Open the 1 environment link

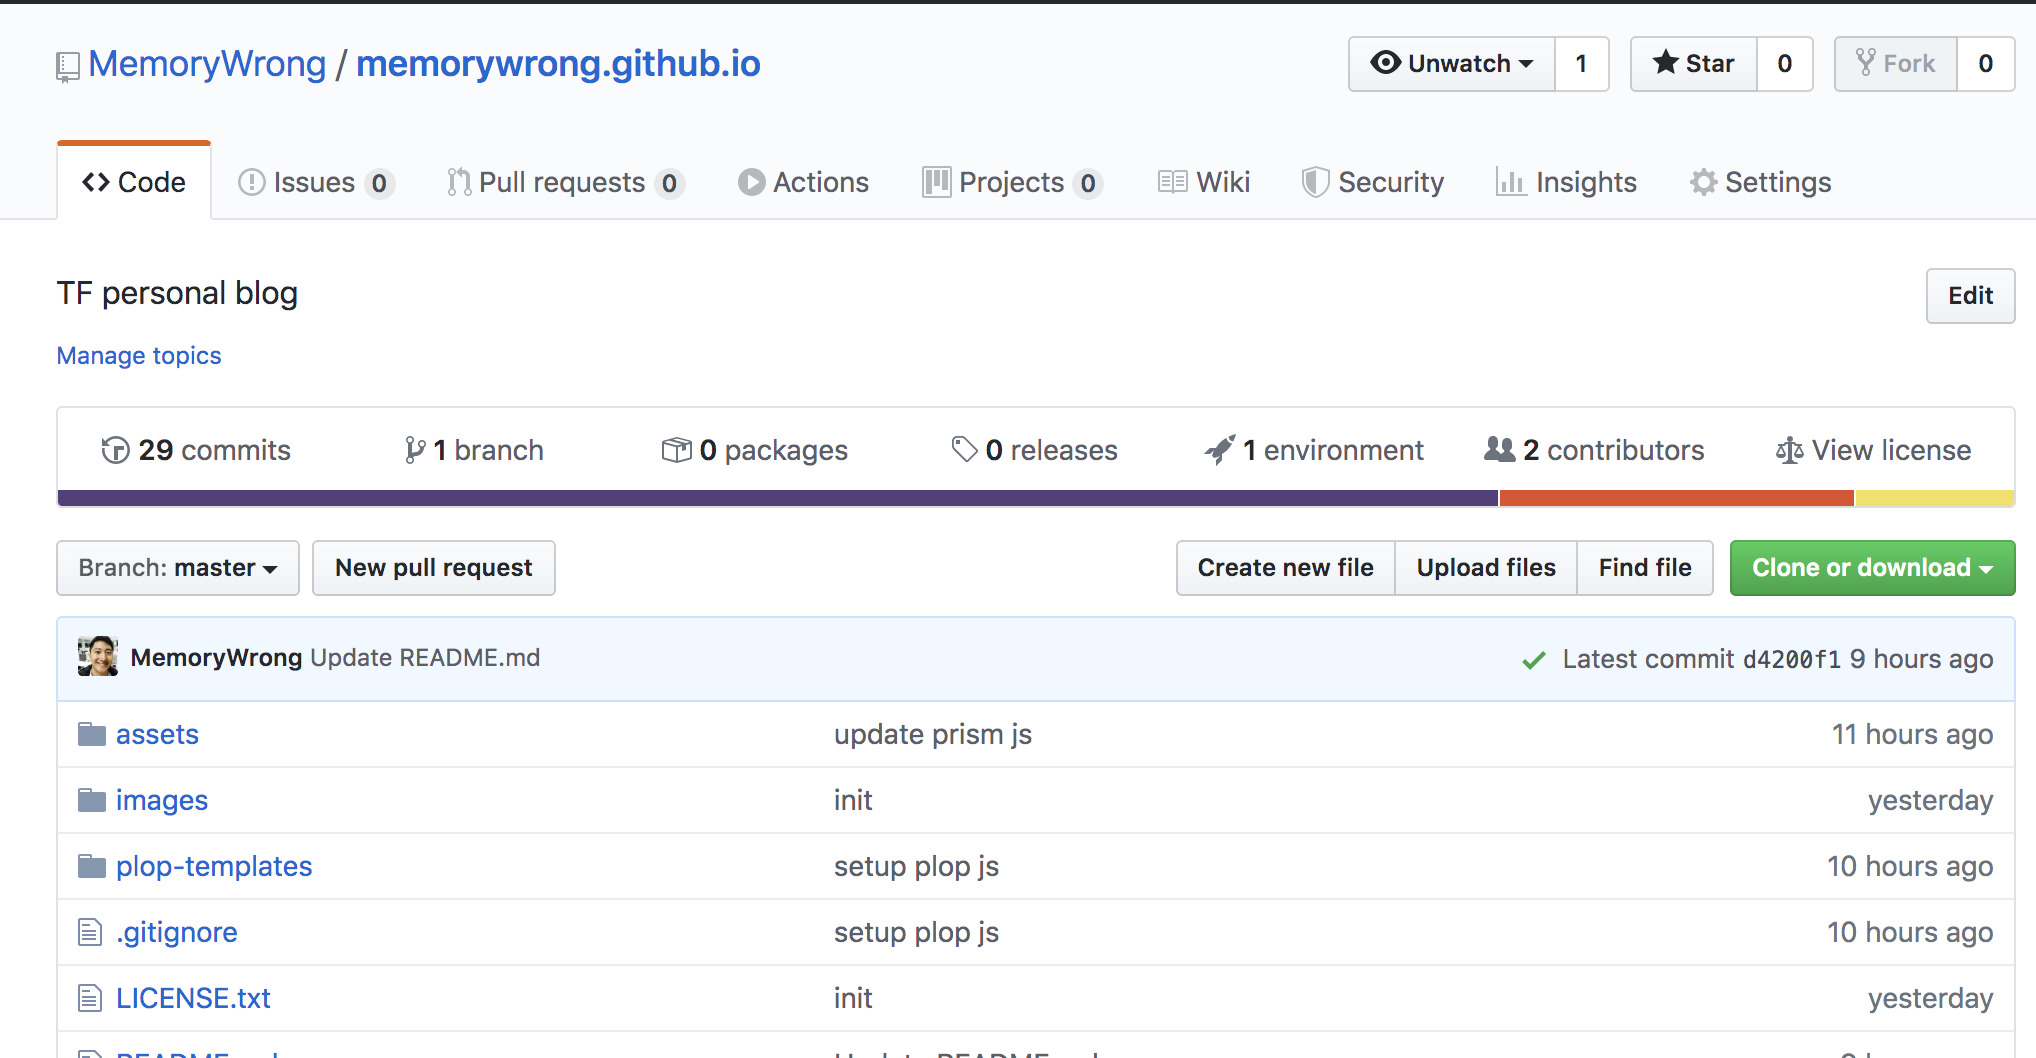pyautogui.click(x=1314, y=450)
